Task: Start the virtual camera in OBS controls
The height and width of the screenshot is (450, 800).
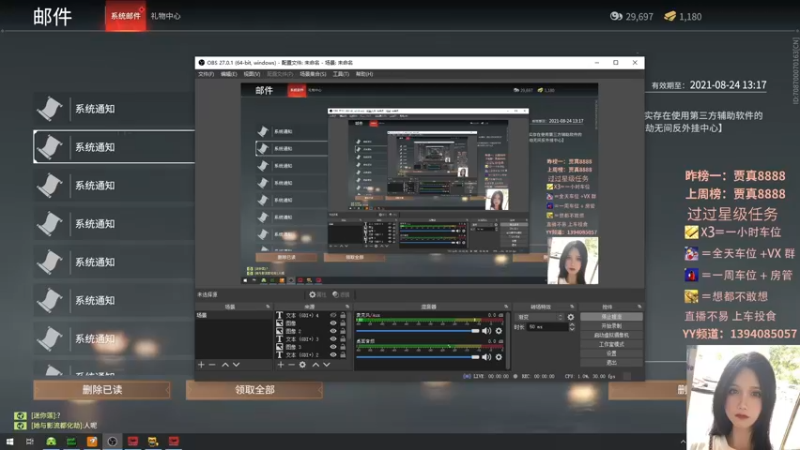Action: [x=611, y=335]
